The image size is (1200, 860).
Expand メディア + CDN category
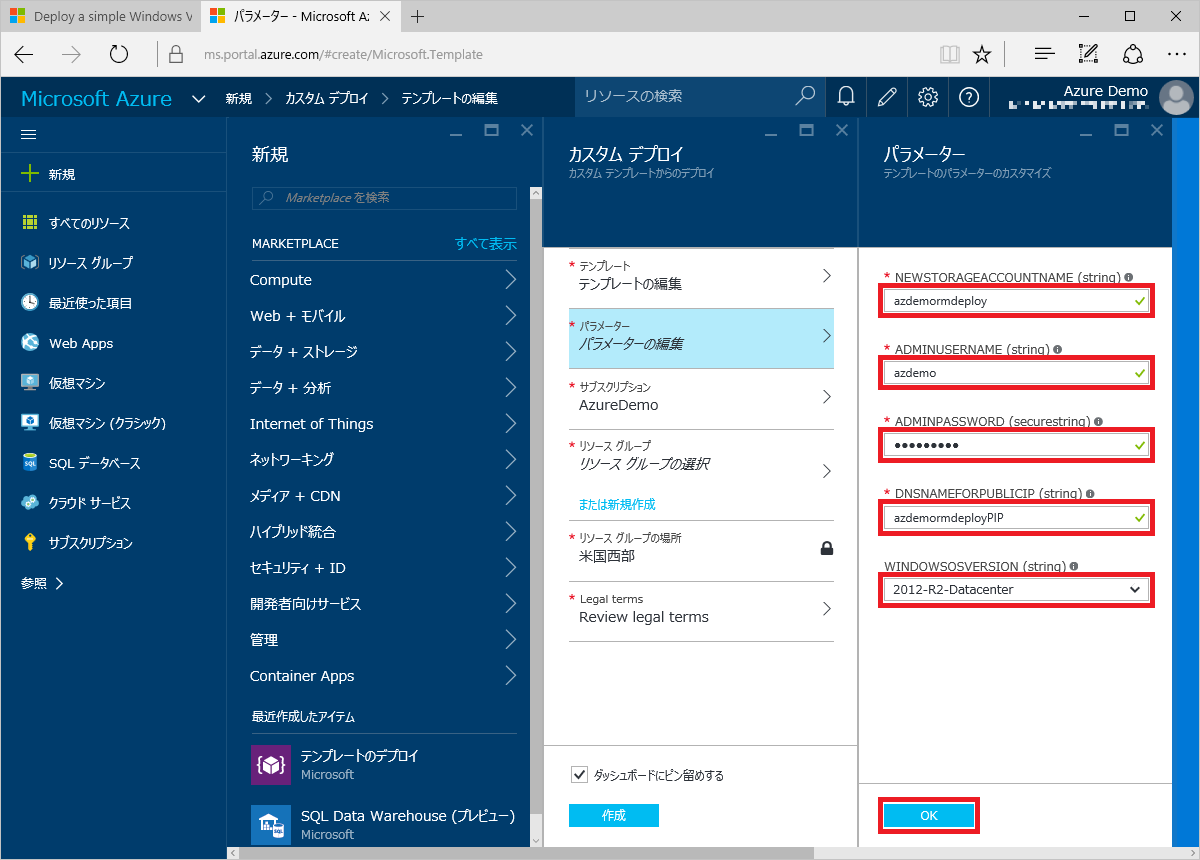383,496
